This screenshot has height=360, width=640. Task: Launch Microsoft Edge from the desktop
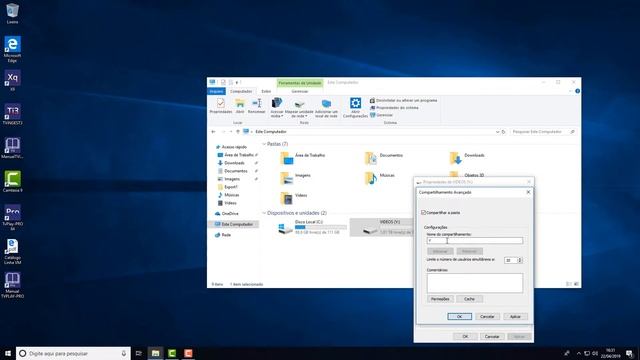(x=12, y=49)
